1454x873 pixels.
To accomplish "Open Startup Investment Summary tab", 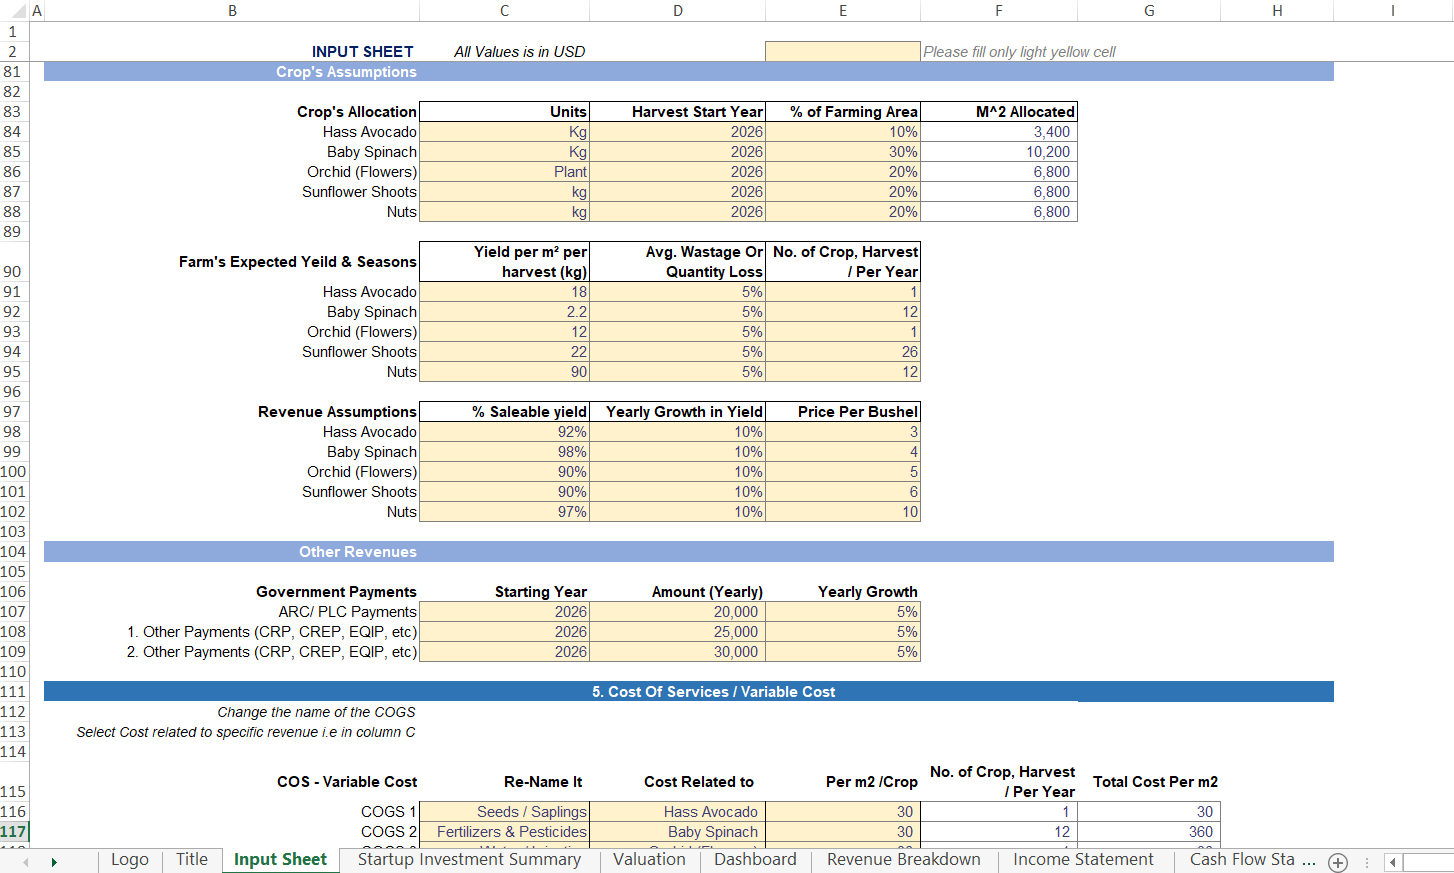I will [x=469, y=860].
